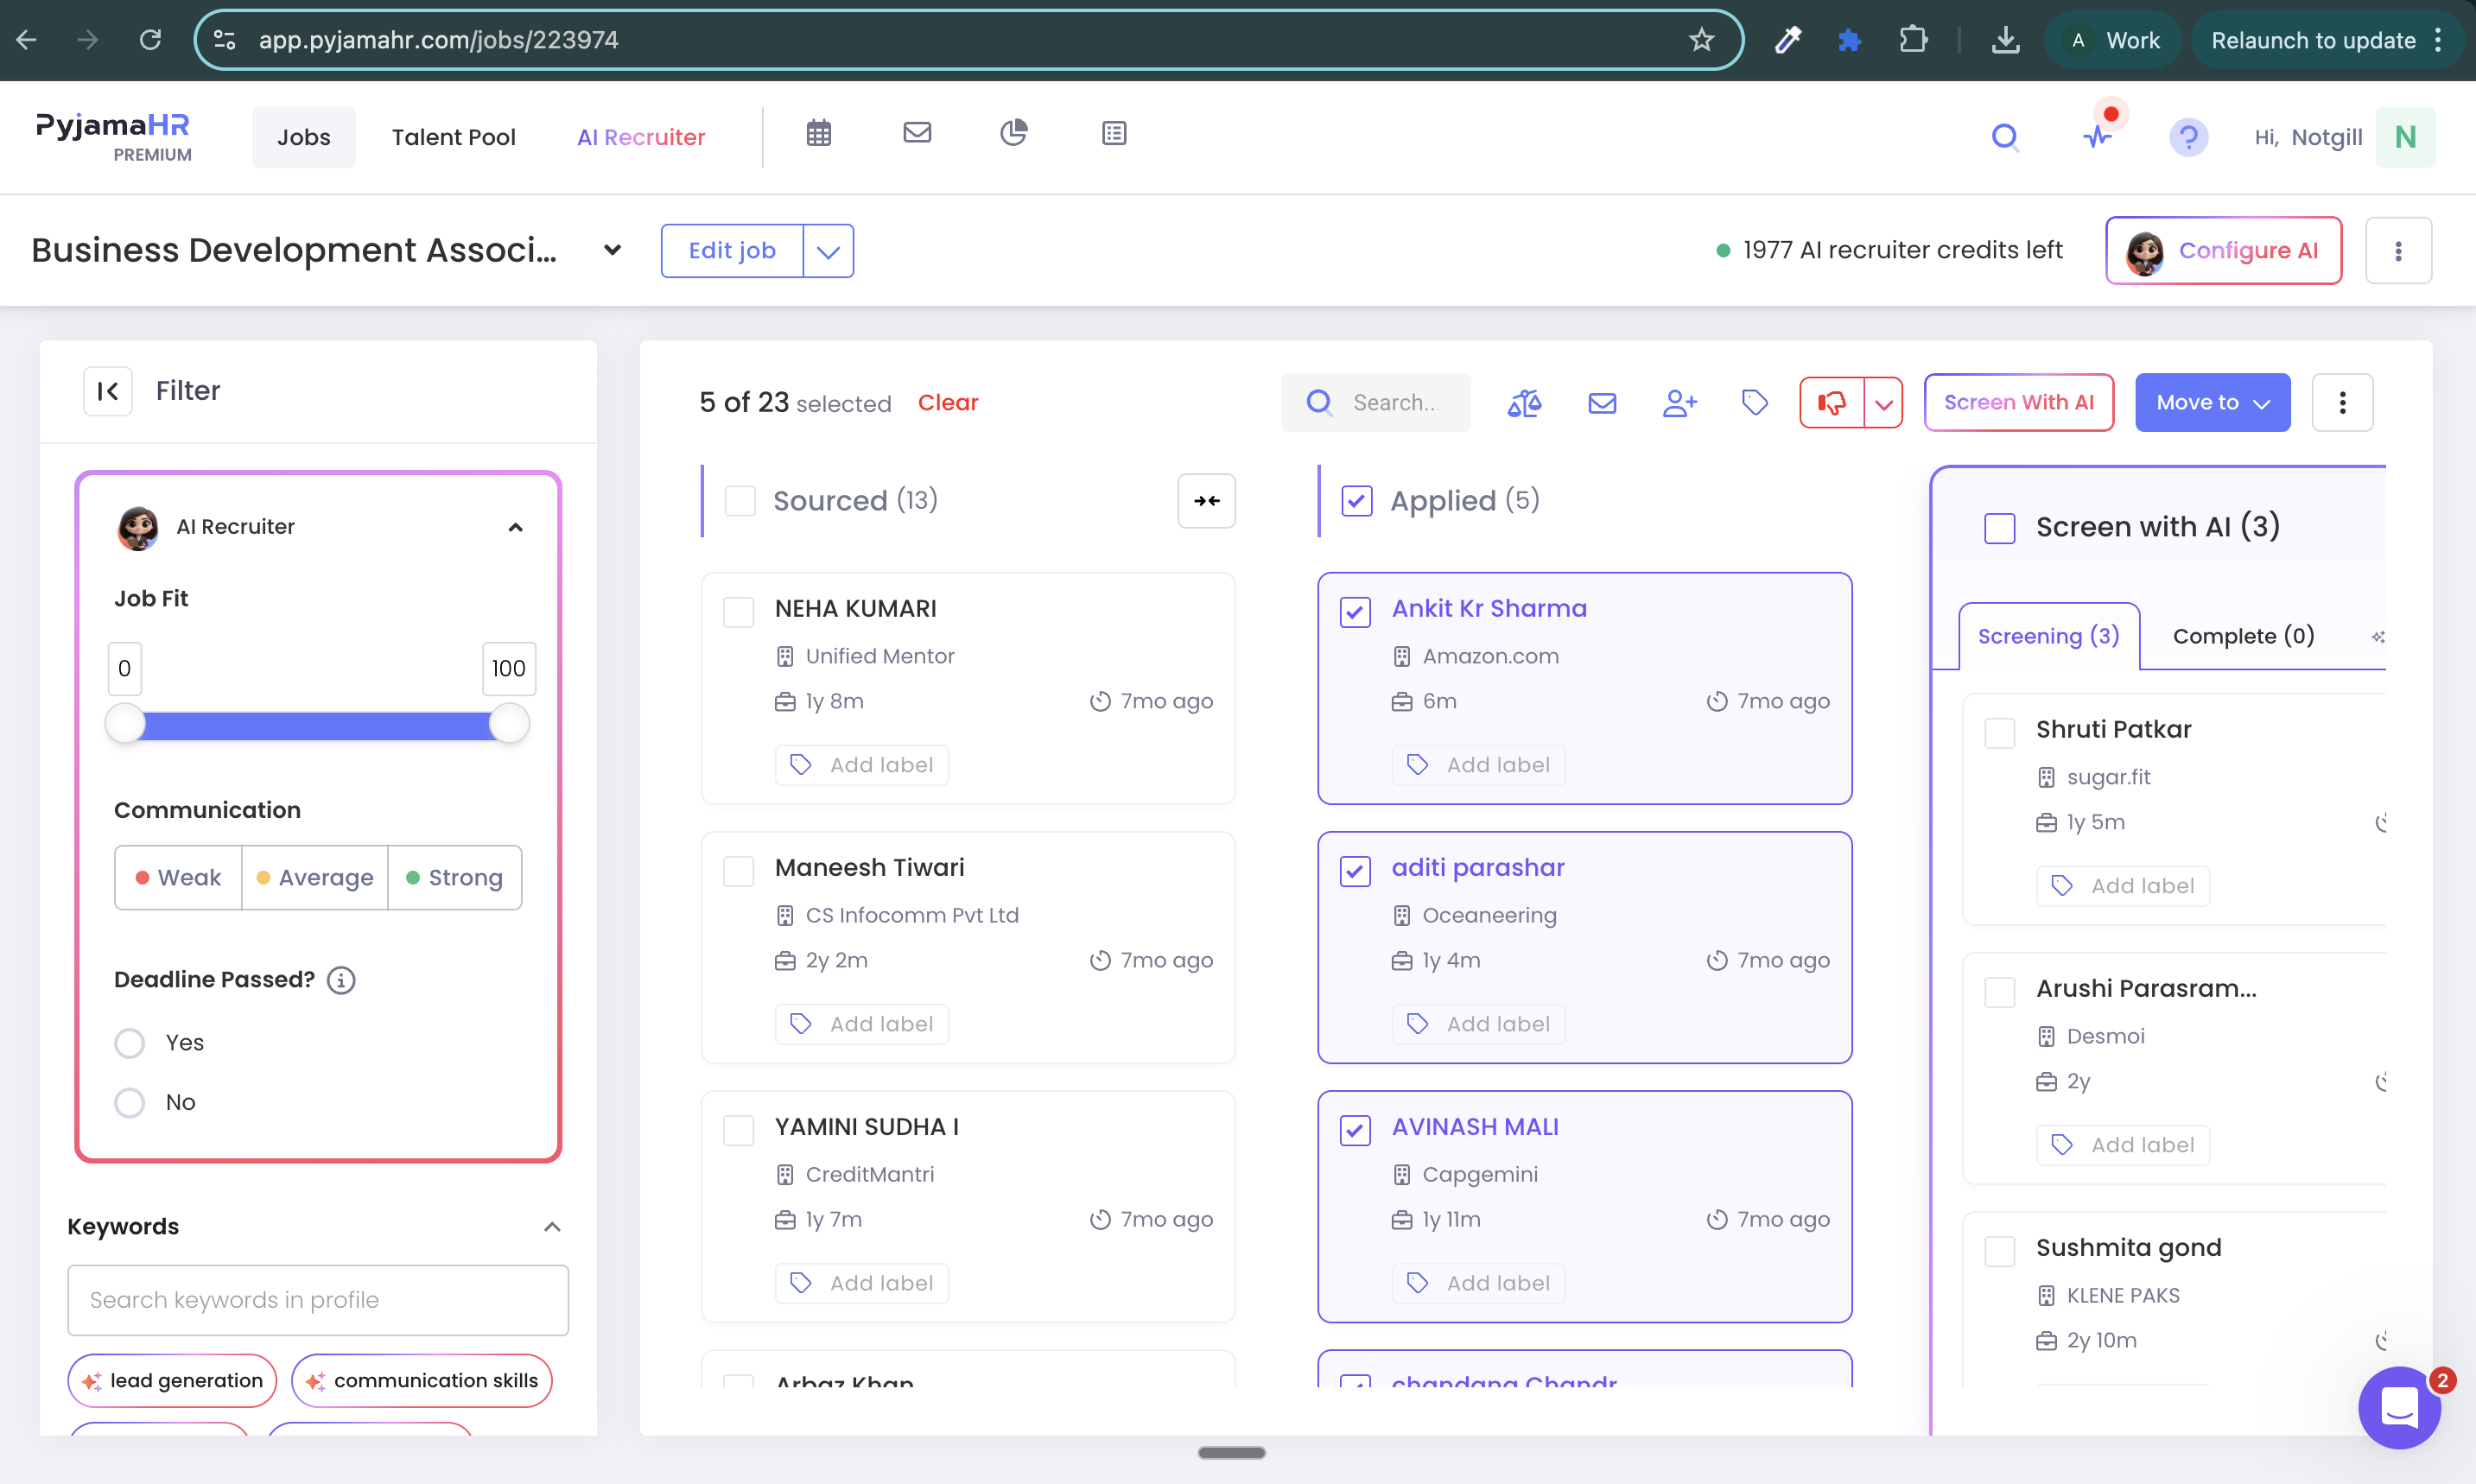Open the activity pulse notification icon
The height and width of the screenshot is (1484, 2476).
pyautogui.click(x=2098, y=137)
